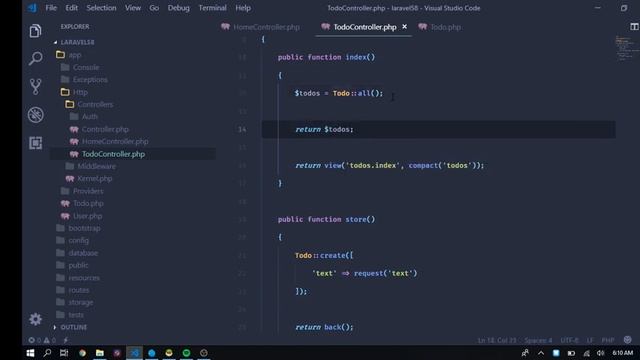Image resolution: width=640 pixels, height=360 pixels.
Task: Click the feedback smiley in status bar
Action: (628, 340)
